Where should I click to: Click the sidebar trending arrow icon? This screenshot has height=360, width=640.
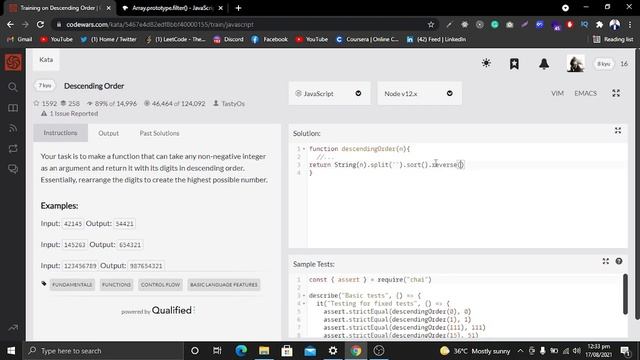13,327
